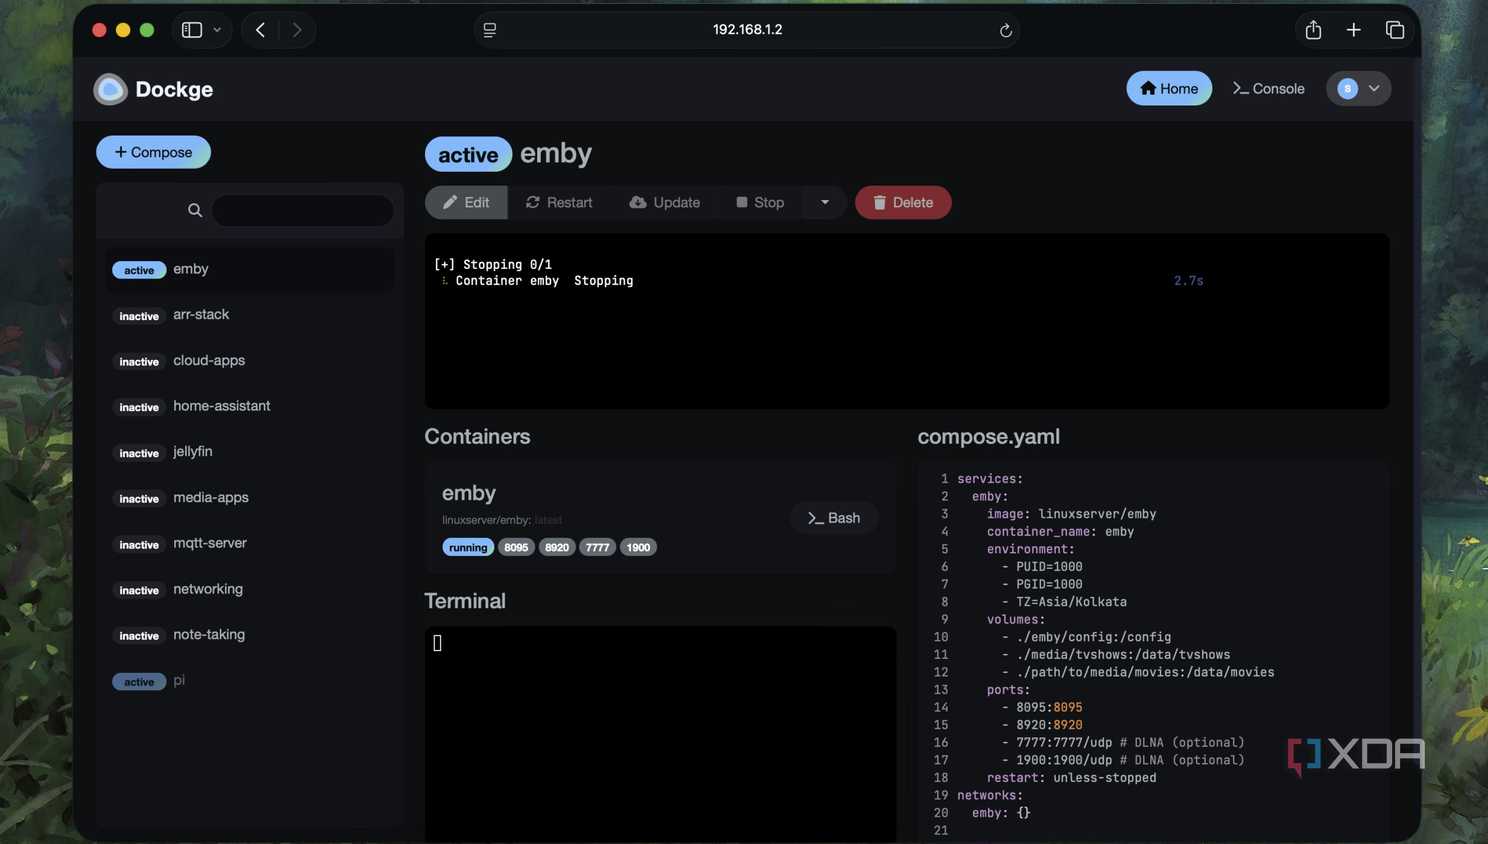Open the note-taking stack

(x=250, y=635)
